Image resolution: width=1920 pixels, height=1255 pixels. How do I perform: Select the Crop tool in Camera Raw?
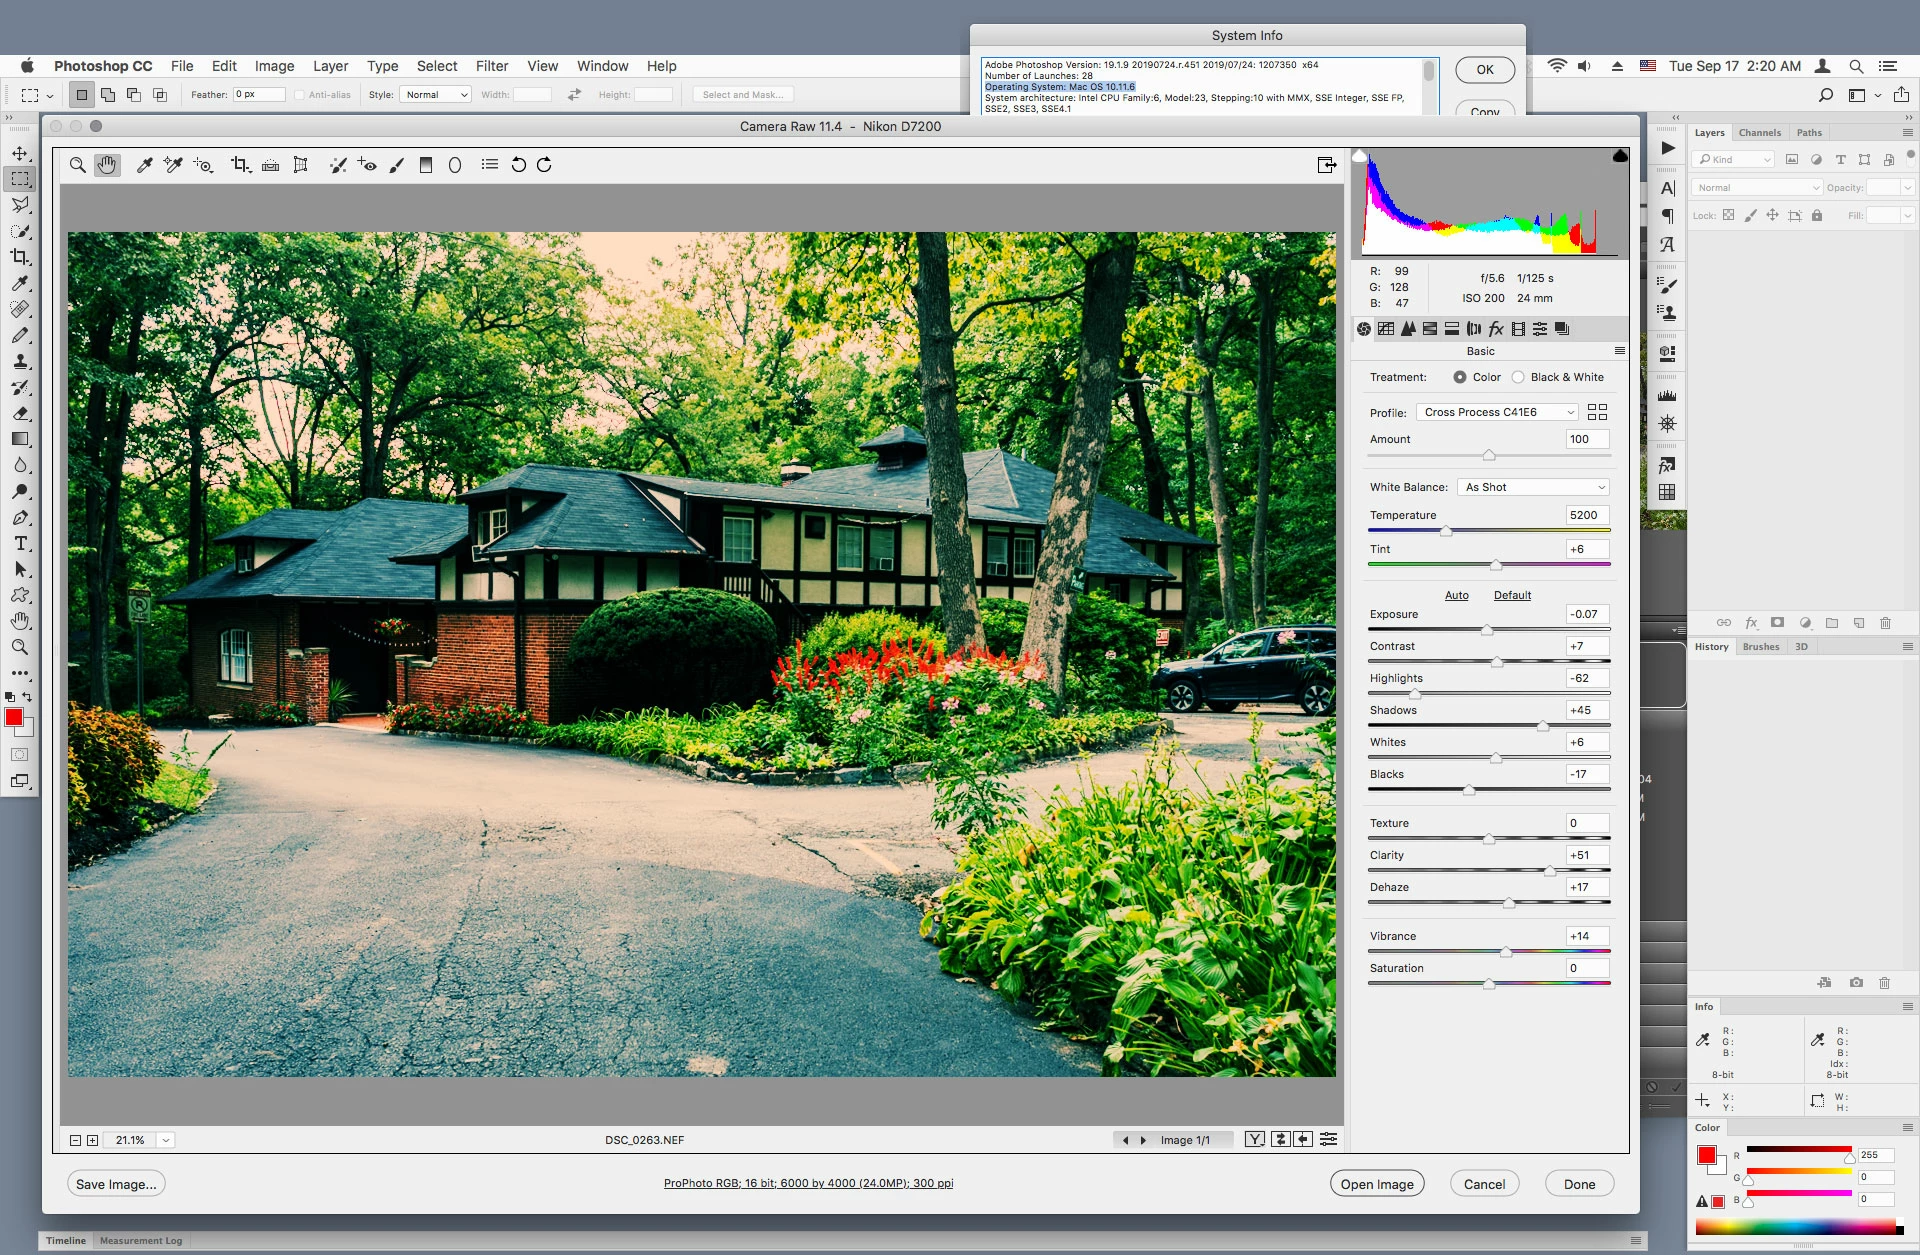(240, 165)
